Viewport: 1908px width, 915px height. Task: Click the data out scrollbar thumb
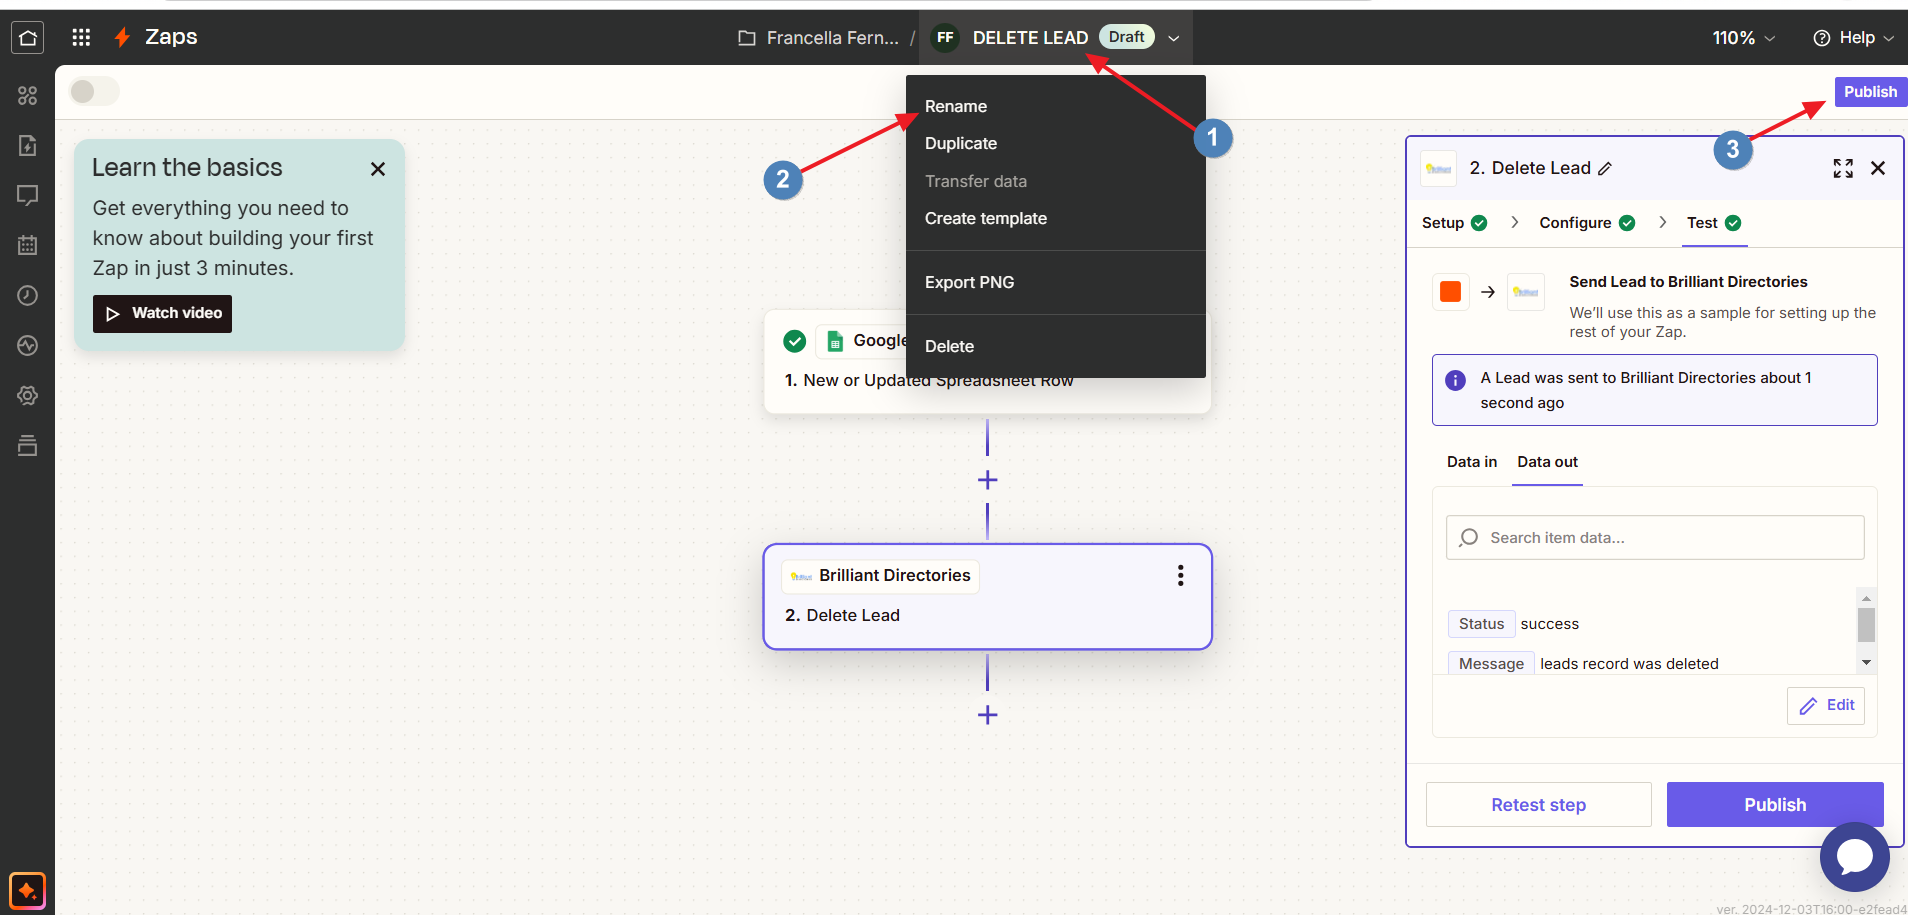tap(1866, 625)
